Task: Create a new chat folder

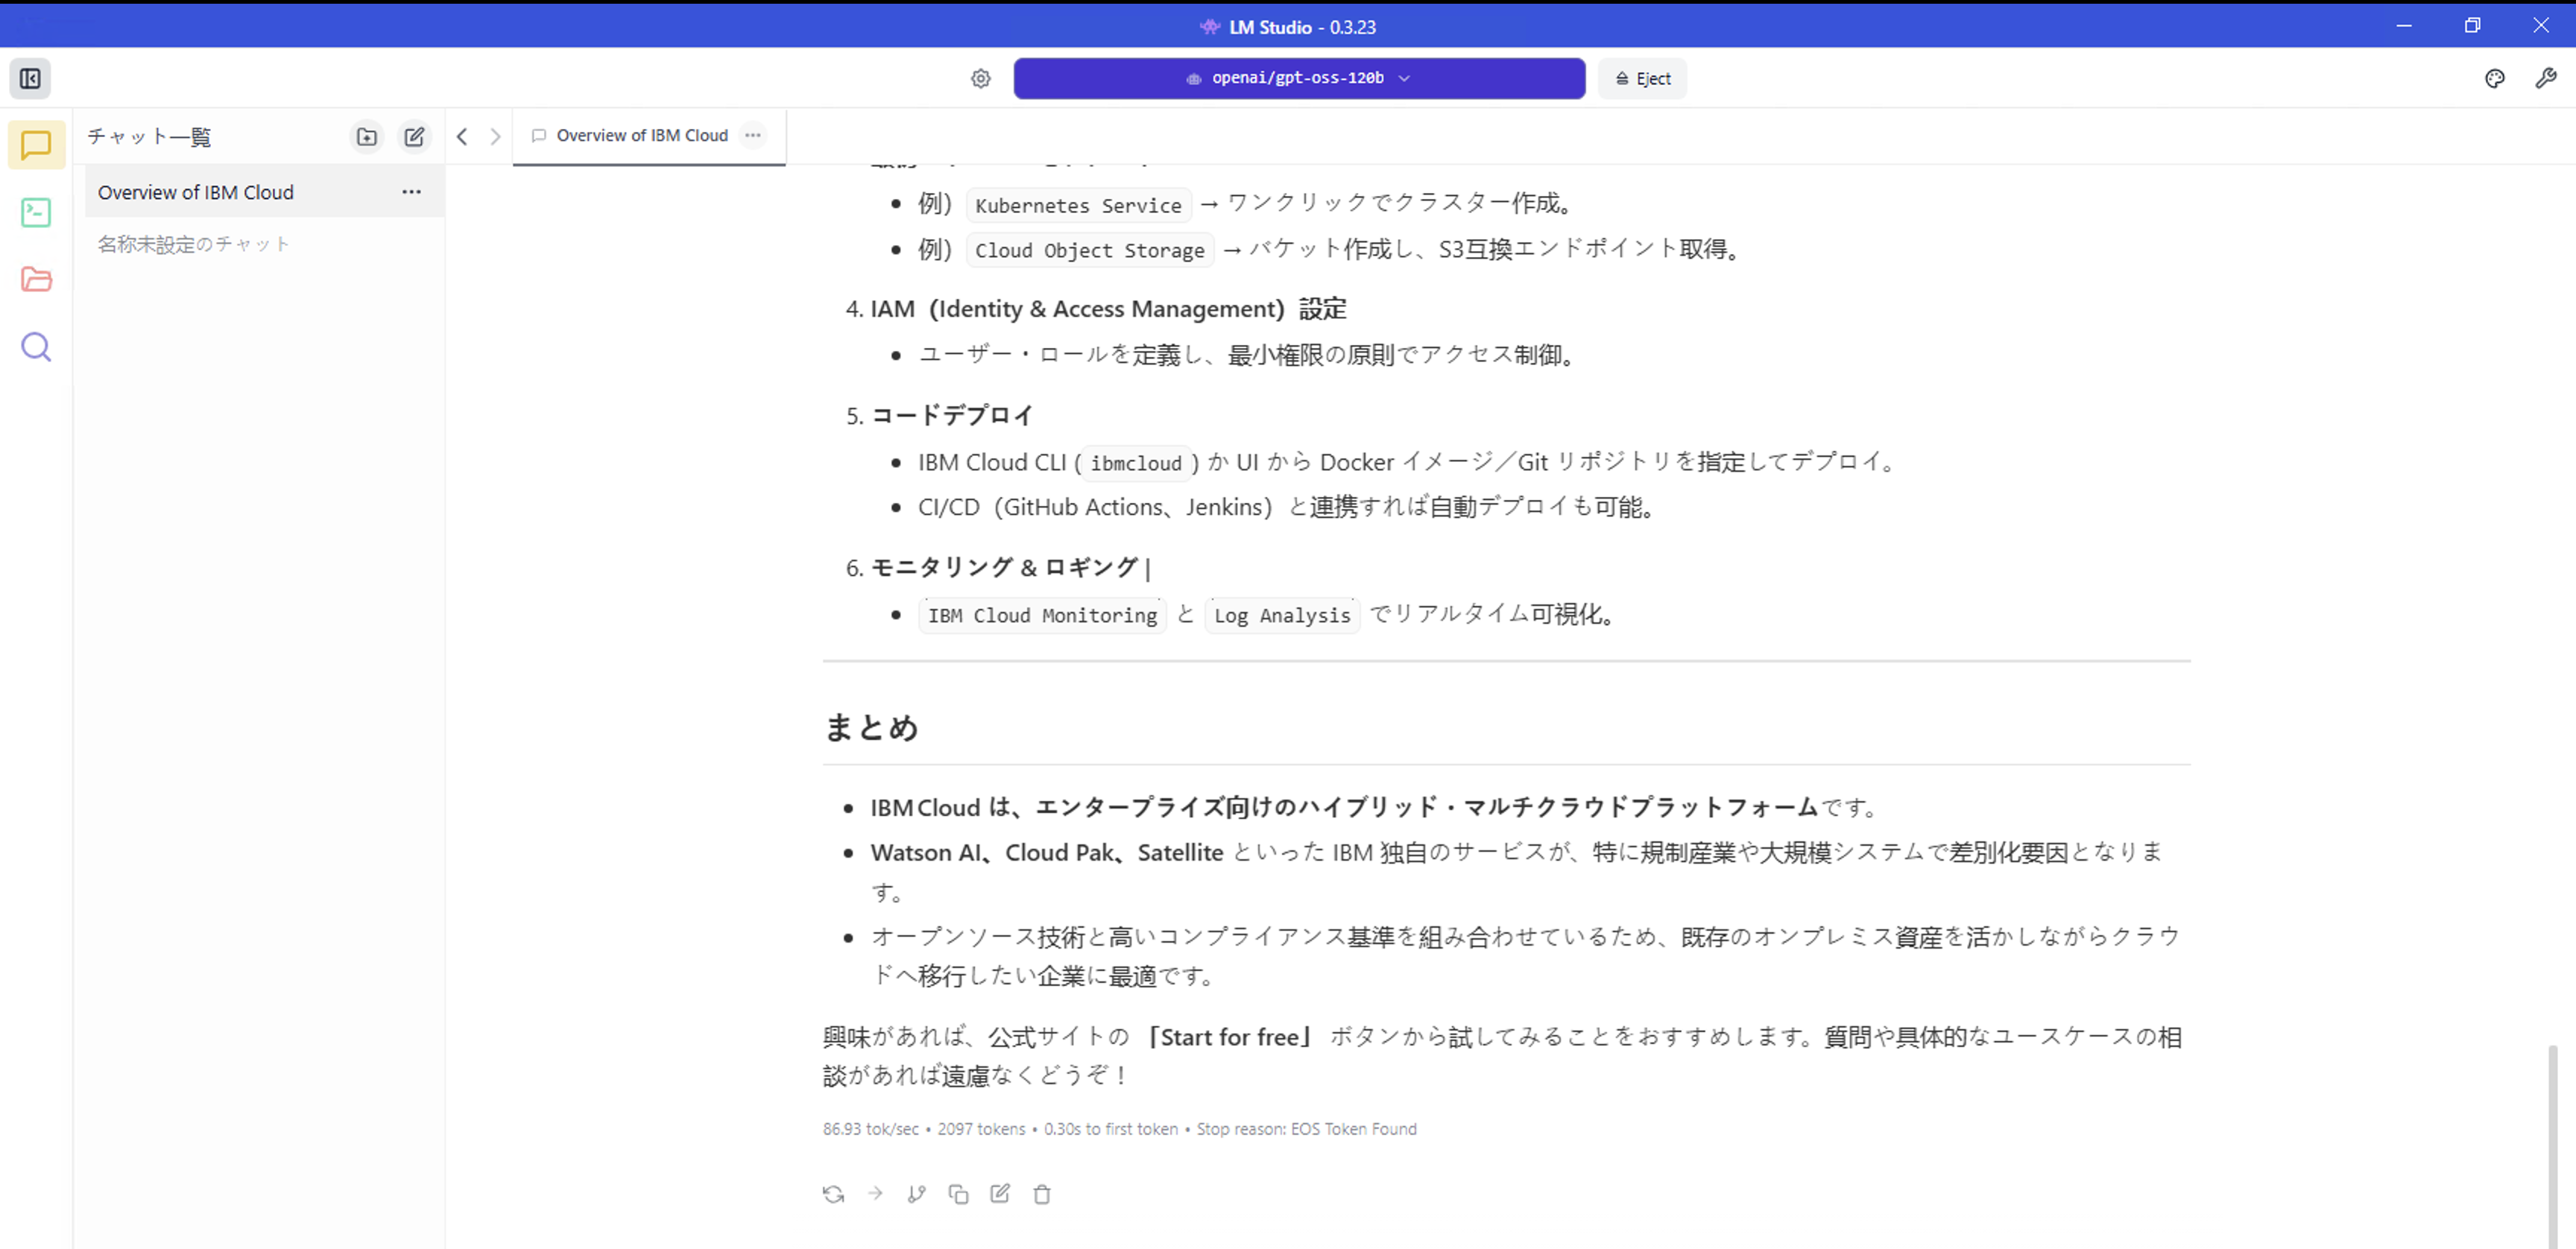Action: coord(367,136)
